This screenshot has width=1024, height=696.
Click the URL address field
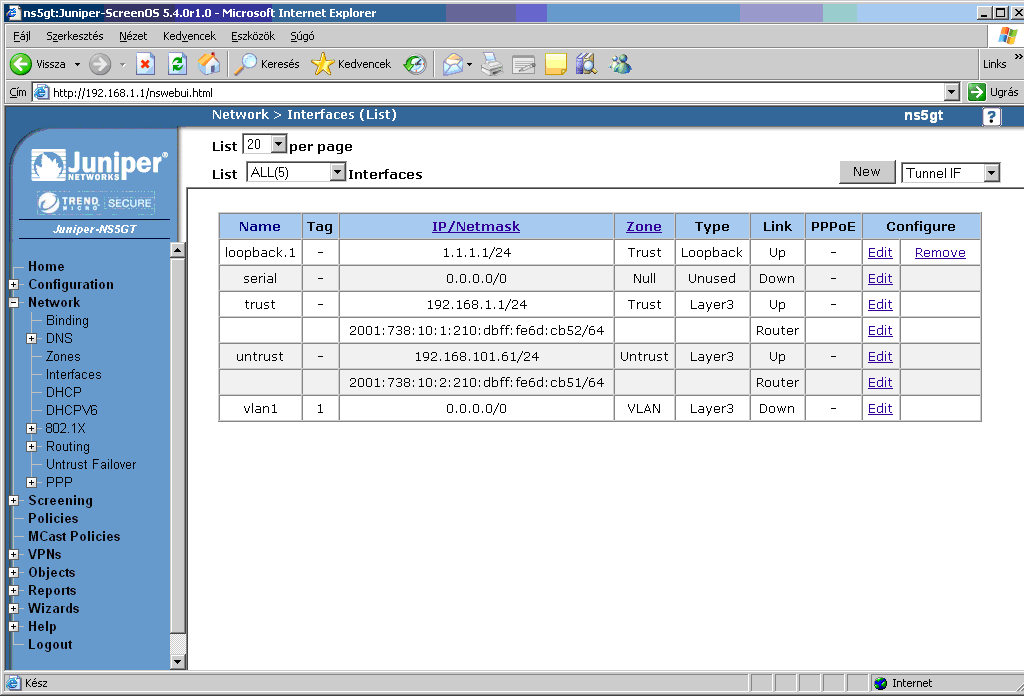click(x=490, y=93)
